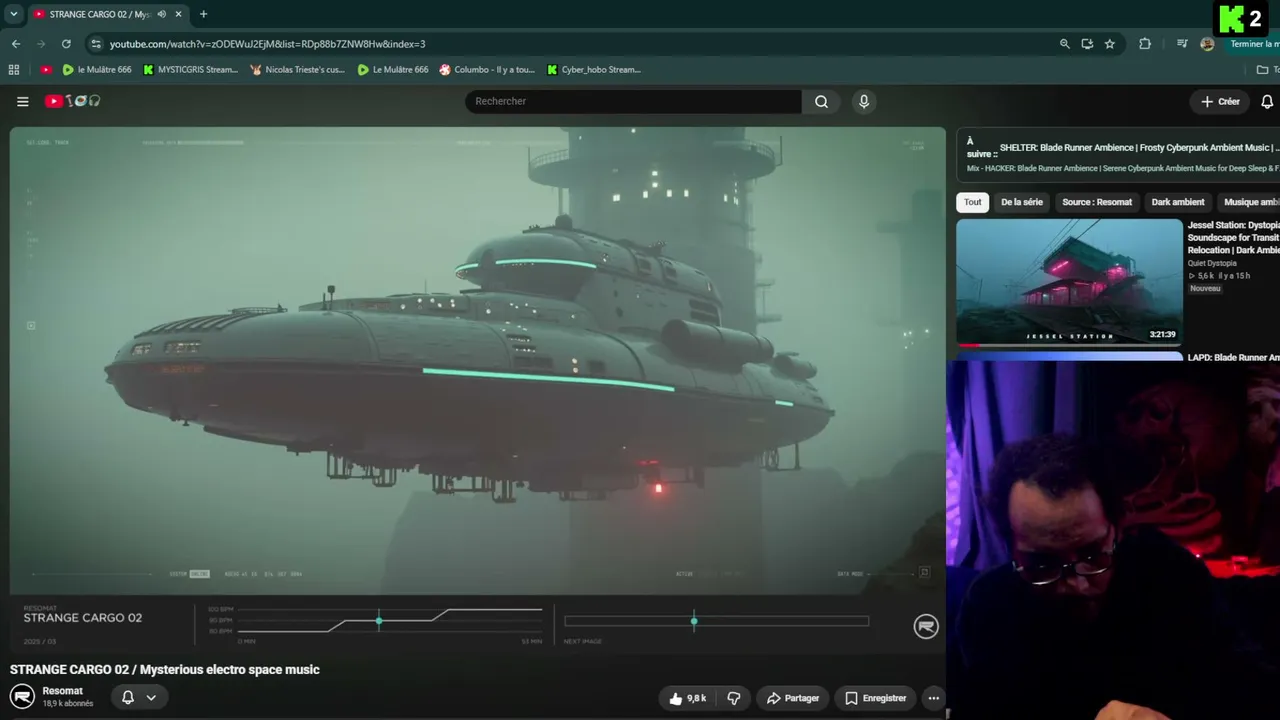
Task: Open YouTube notifications bell in header
Action: click(1267, 101)
